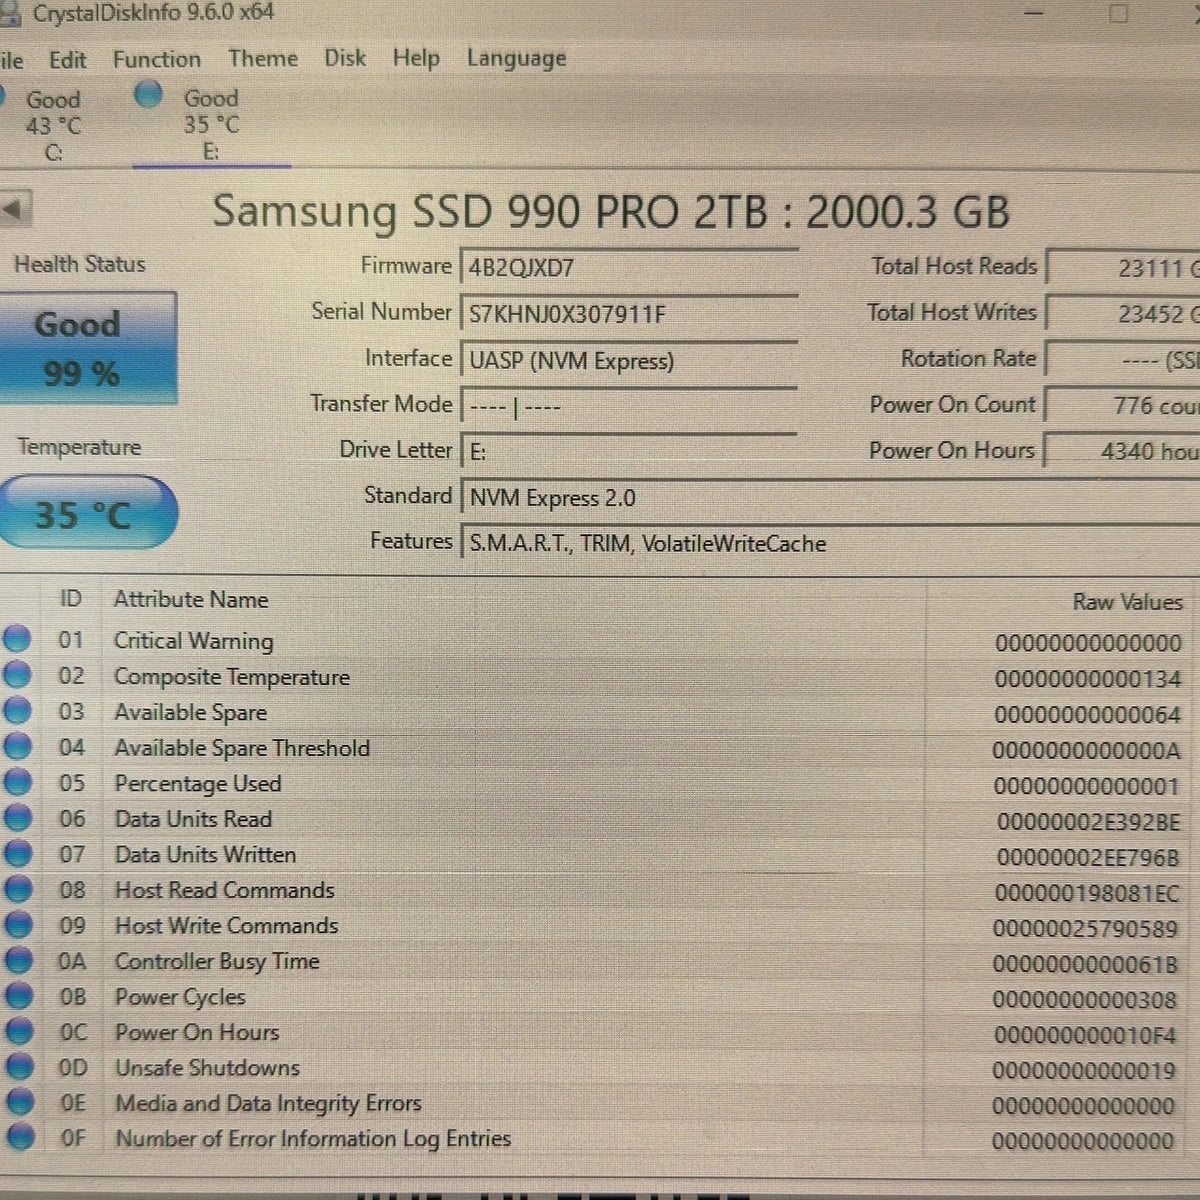The width and height of the screenshot is (1200, 1200).
Task: Click the Interface field UASP (NVM Express)
Action: coord(628,360)
